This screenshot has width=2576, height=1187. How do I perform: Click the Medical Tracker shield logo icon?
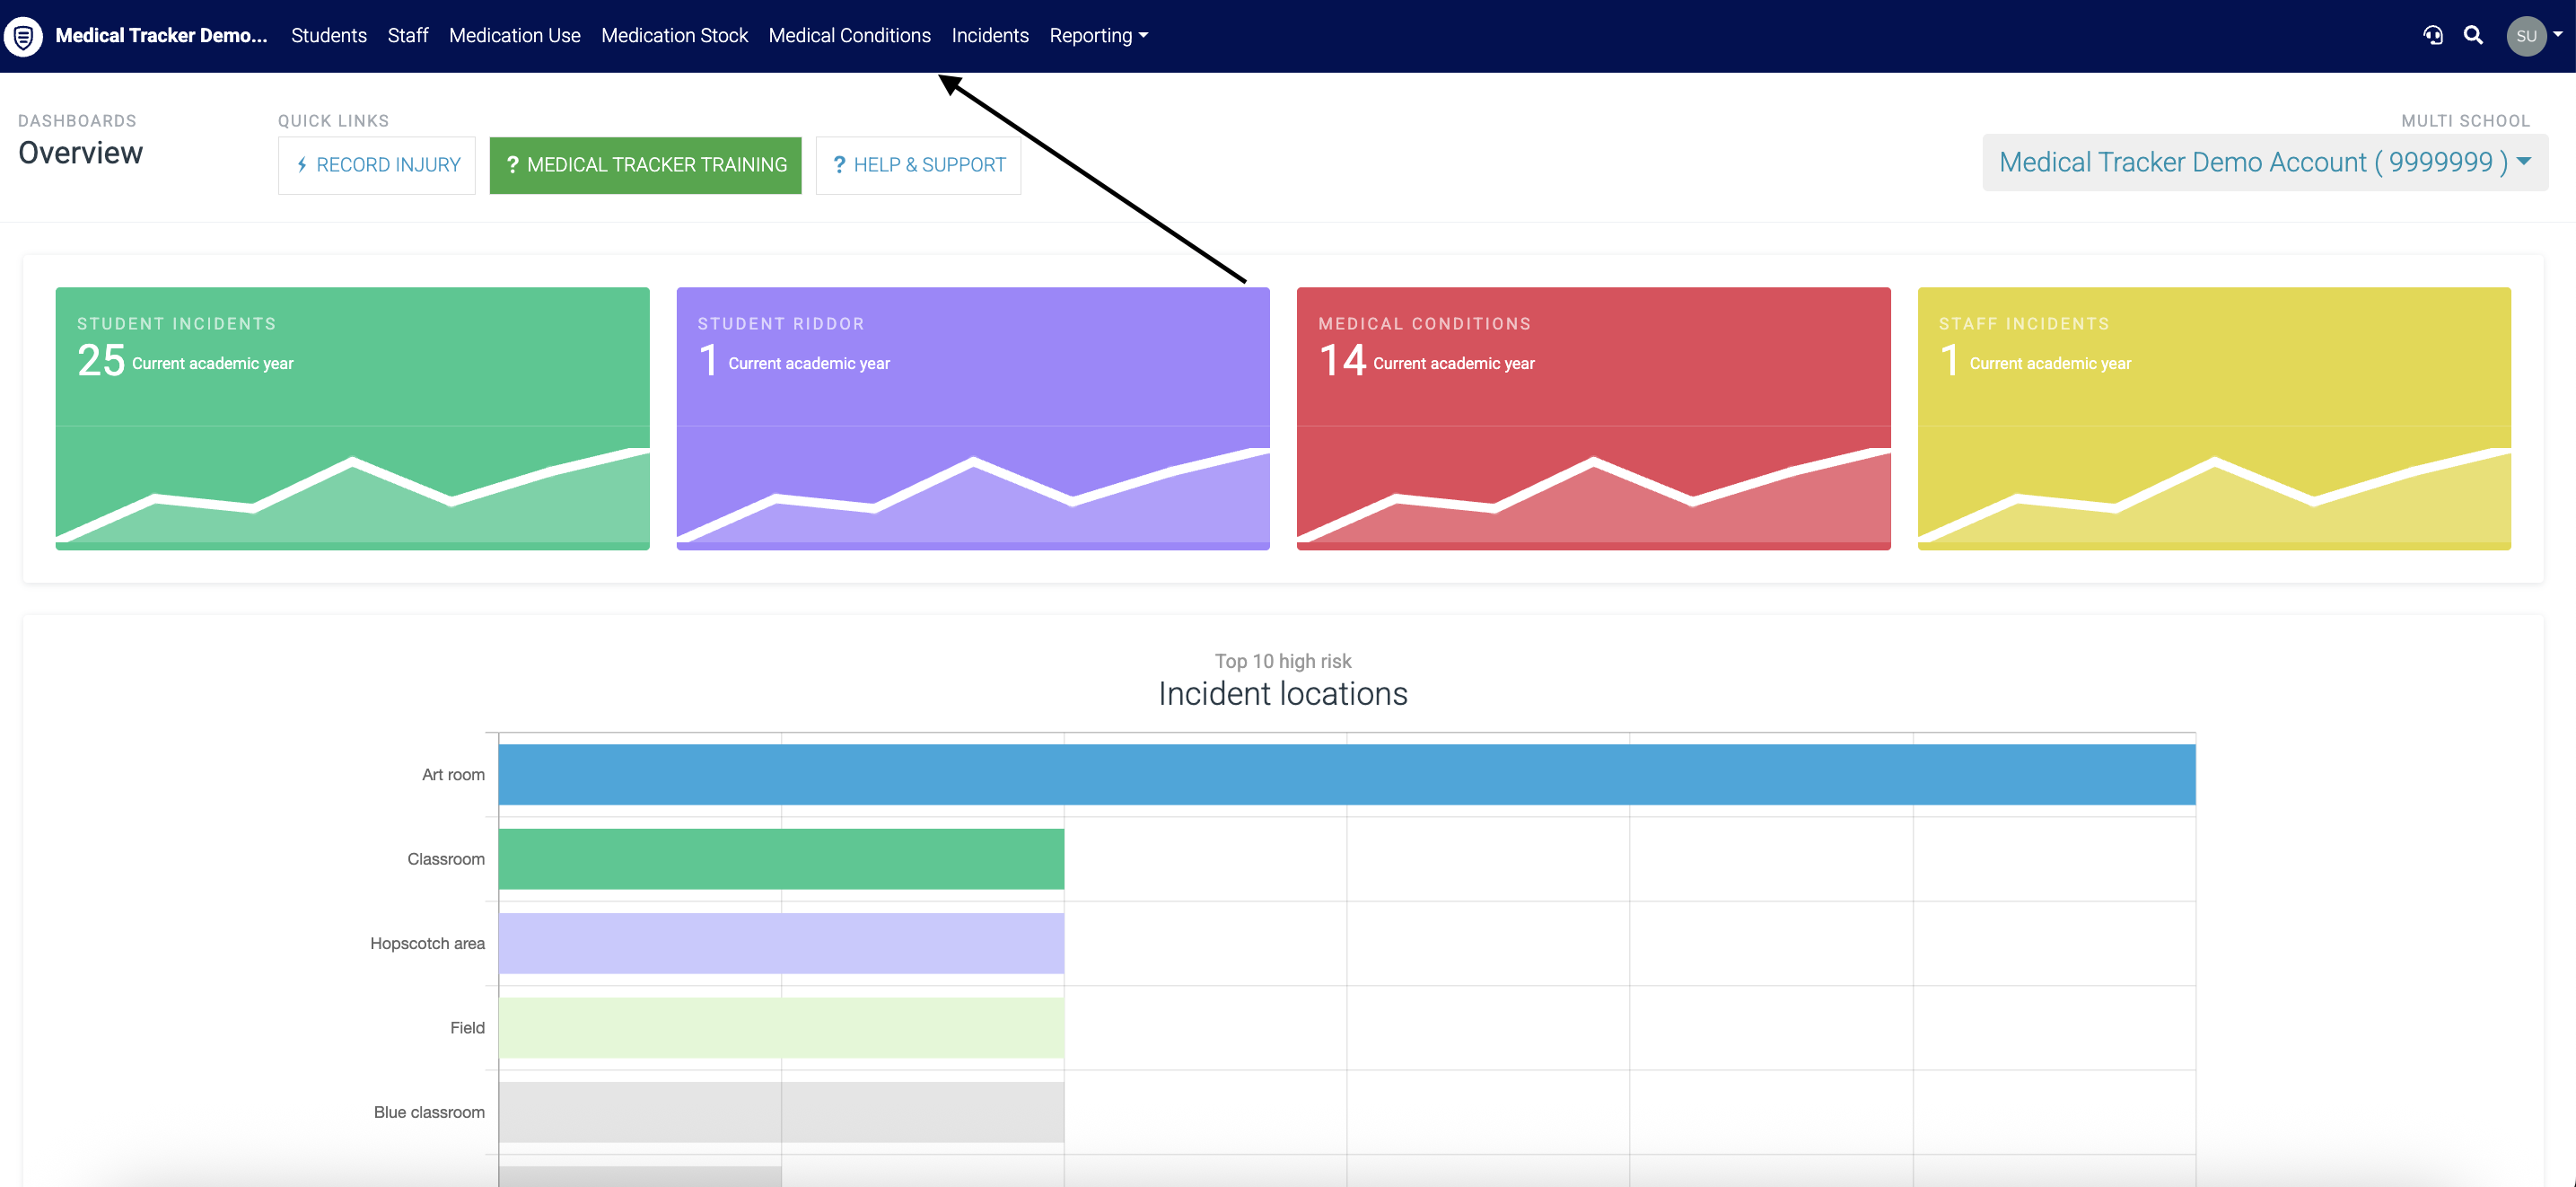tap(23, 36)
